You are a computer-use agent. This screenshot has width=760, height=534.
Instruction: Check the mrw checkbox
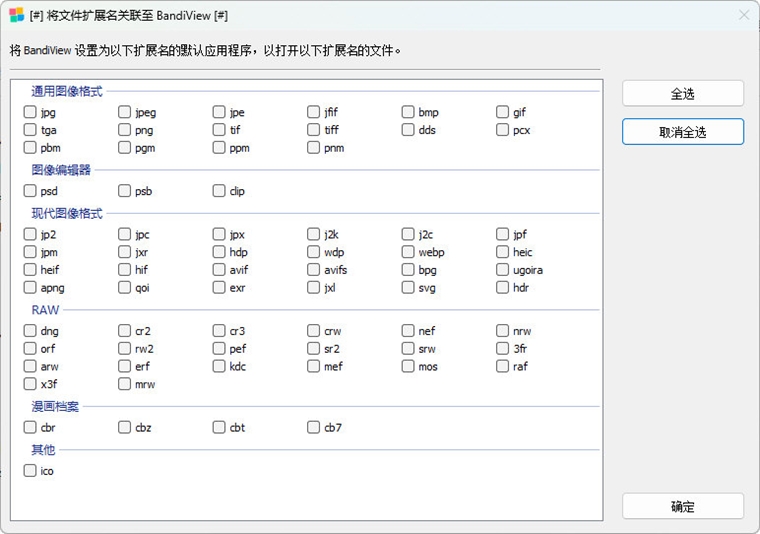click(125, 384)
